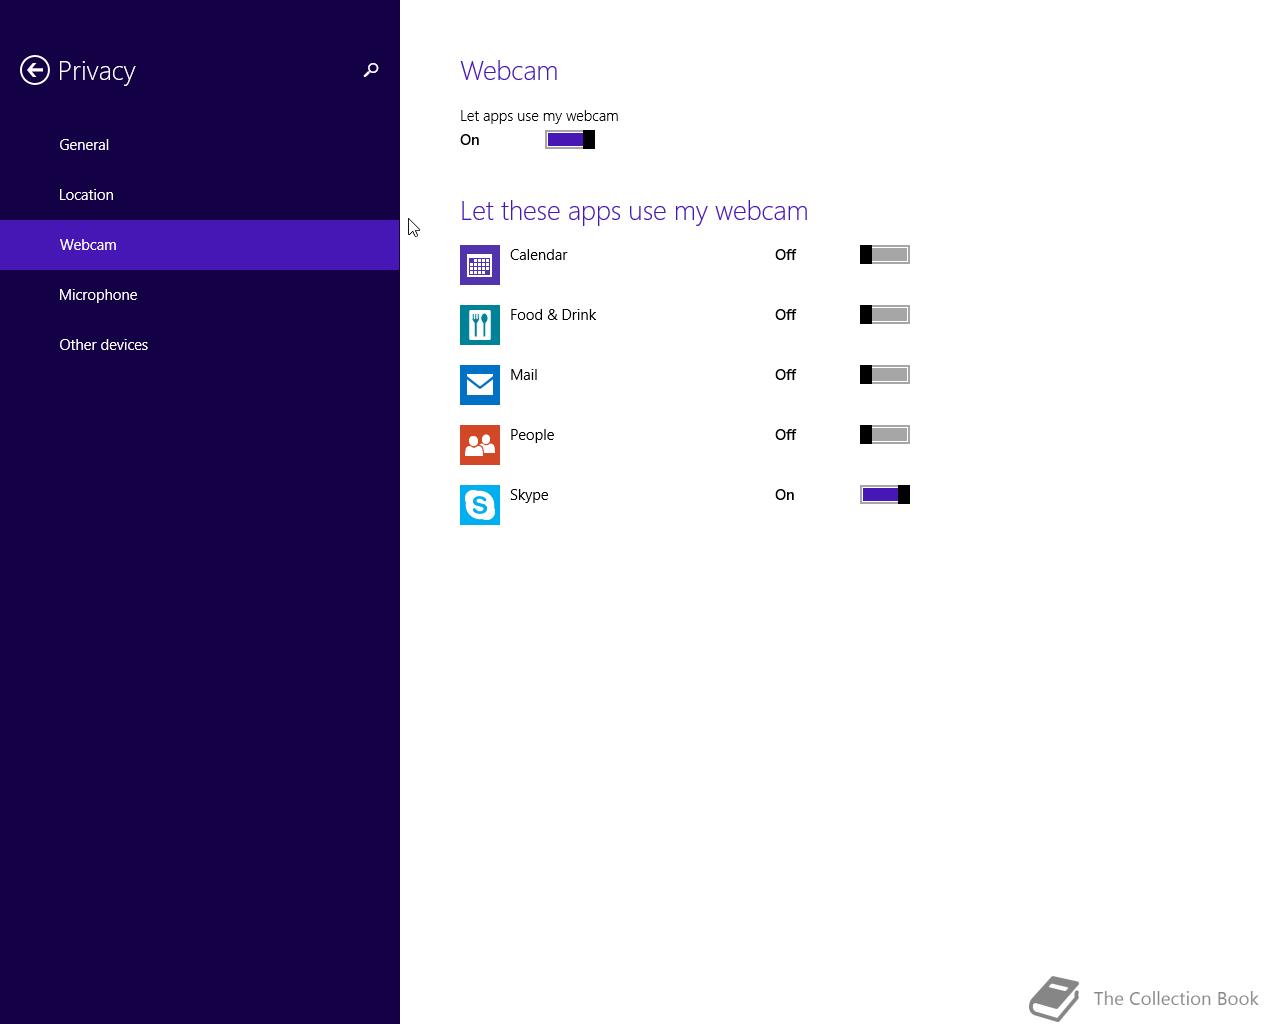Open Other devices settings
The width and height of the screenshot is (1280, 1024).
[200, 345]
